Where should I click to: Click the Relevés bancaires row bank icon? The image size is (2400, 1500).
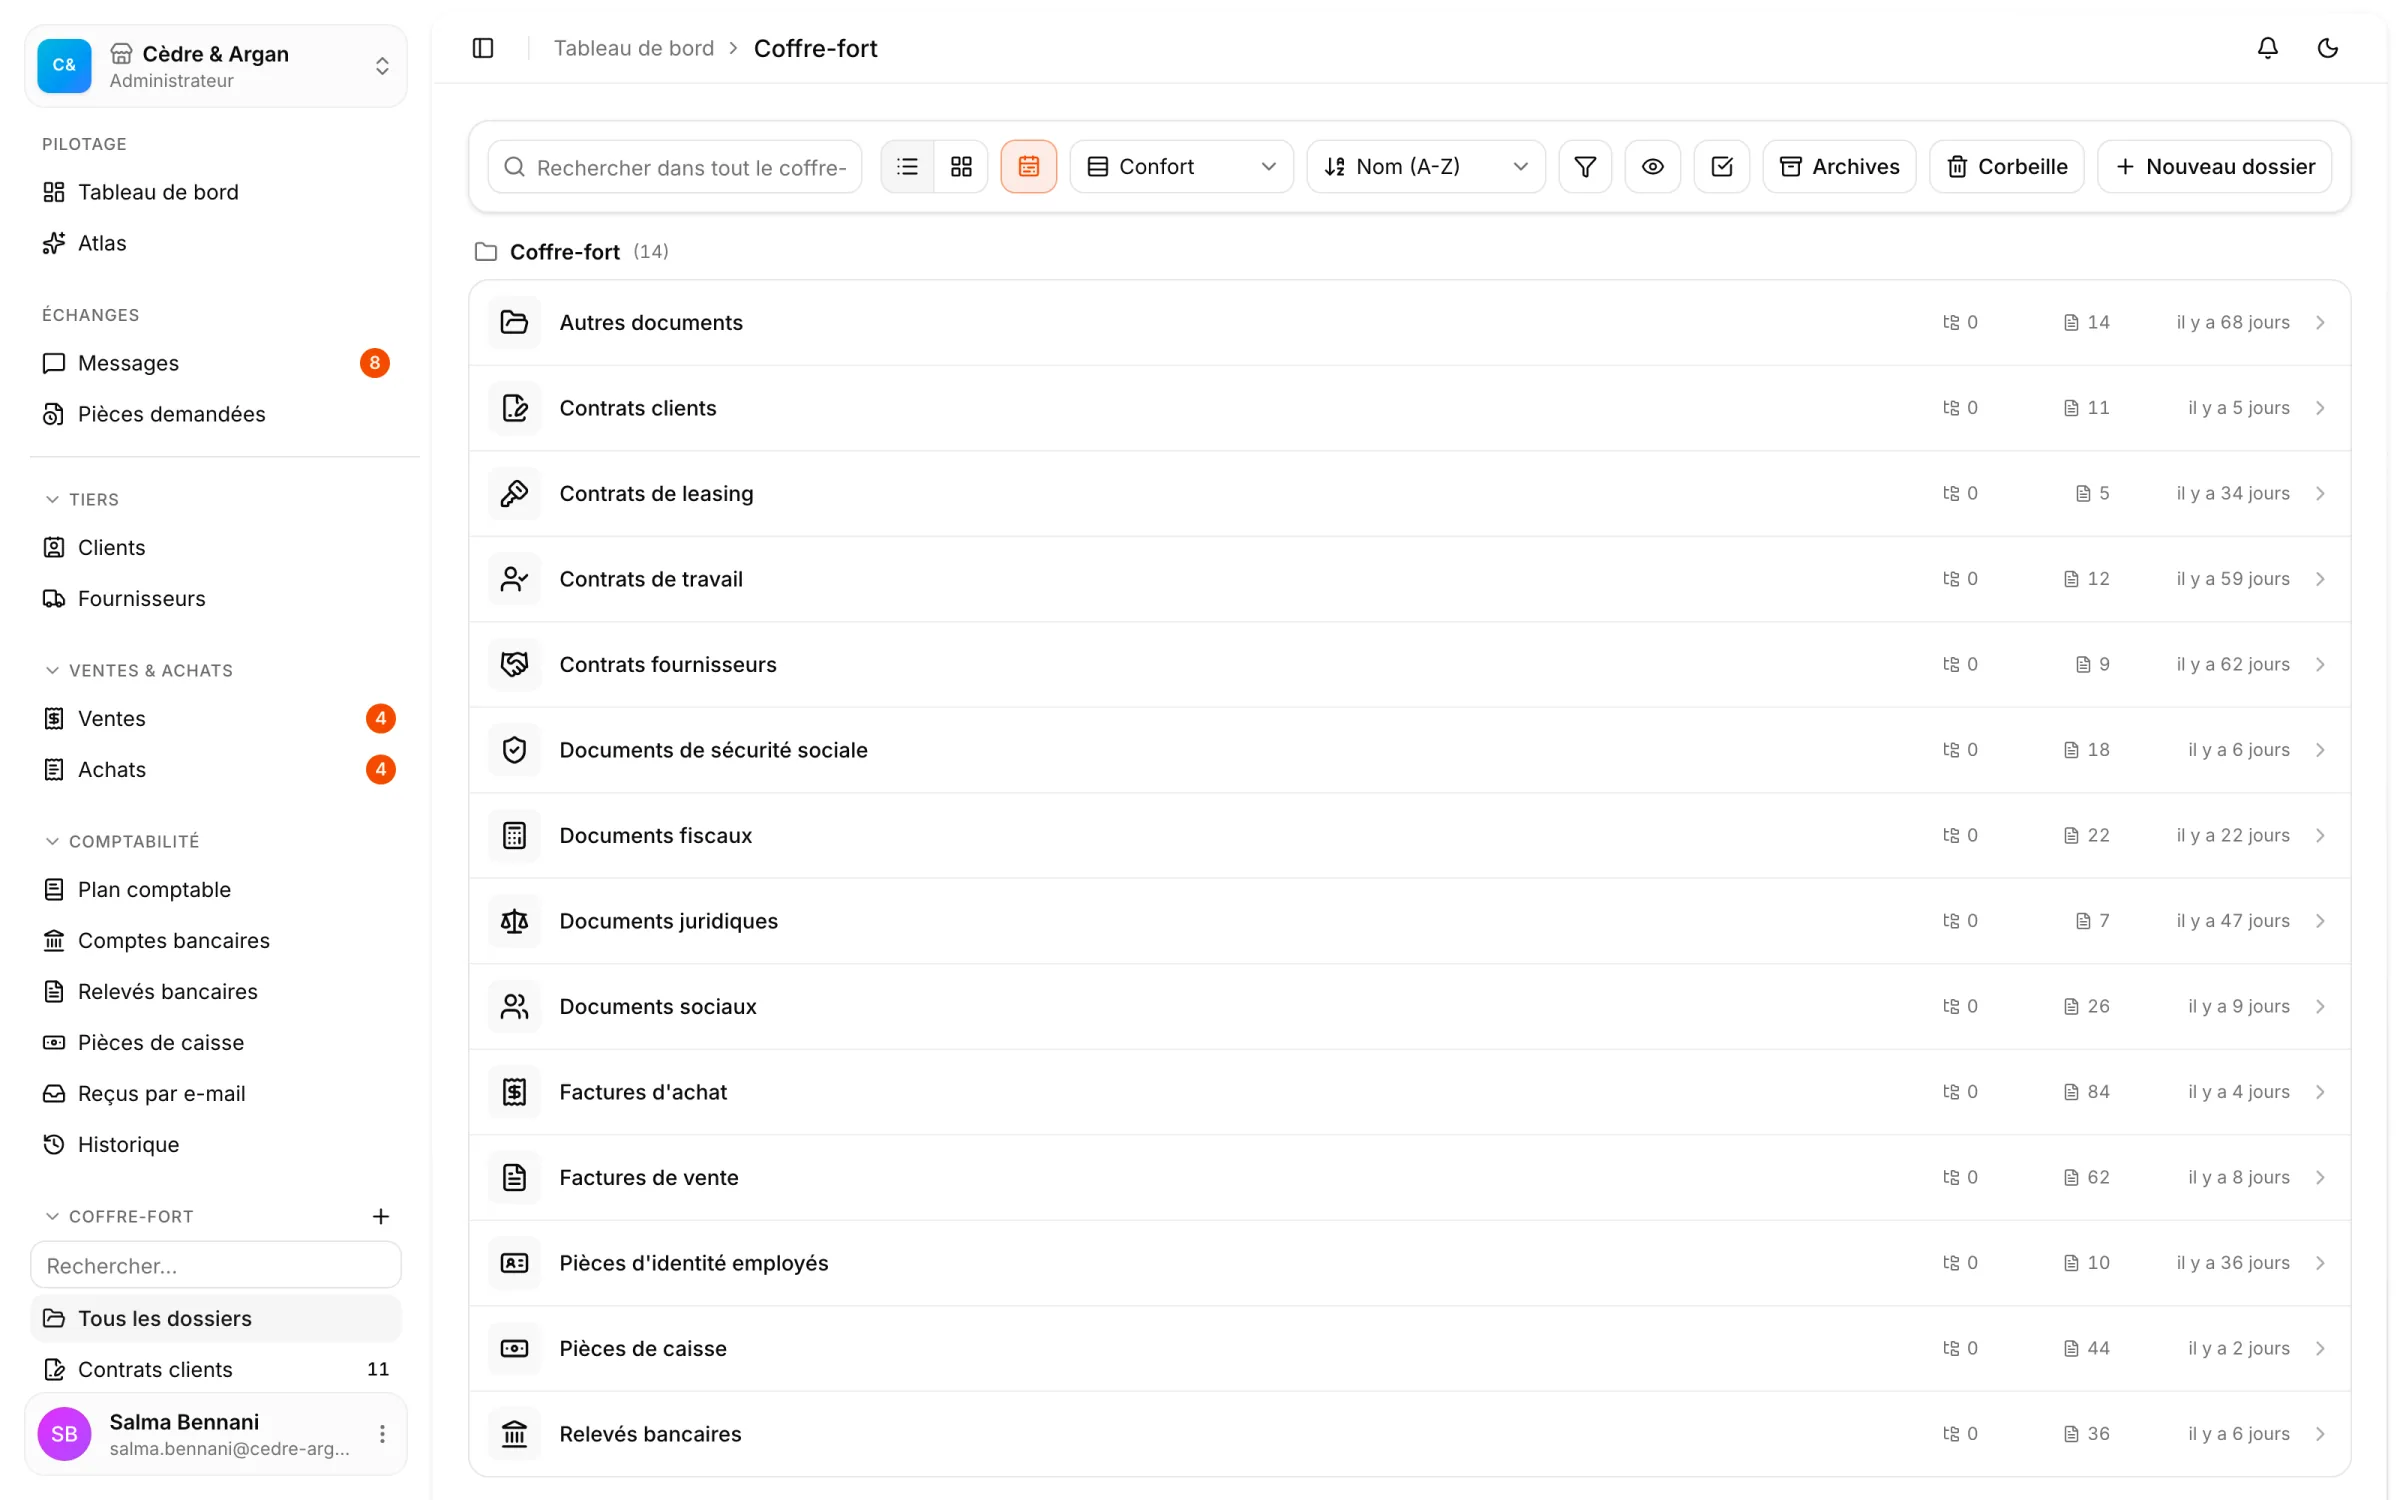pos(514,1434)
